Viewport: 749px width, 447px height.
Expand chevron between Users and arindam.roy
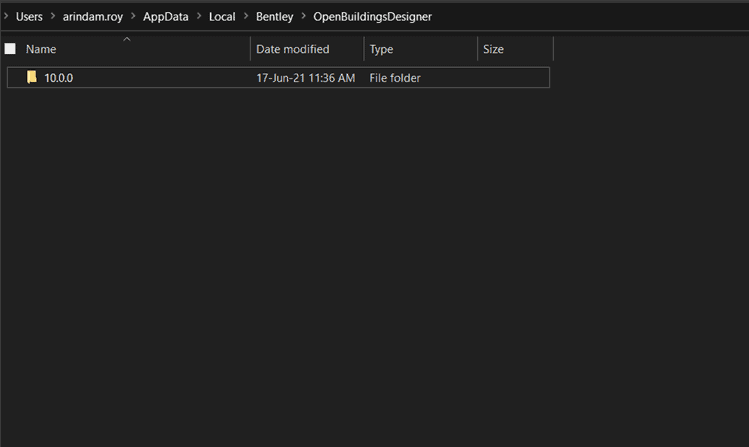tap(51, 17)
